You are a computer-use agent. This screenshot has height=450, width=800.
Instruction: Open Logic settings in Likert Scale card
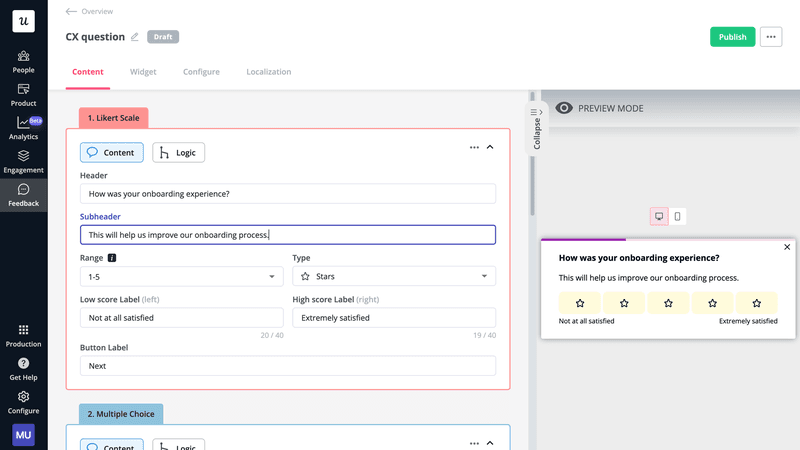[x=178, y=153]
